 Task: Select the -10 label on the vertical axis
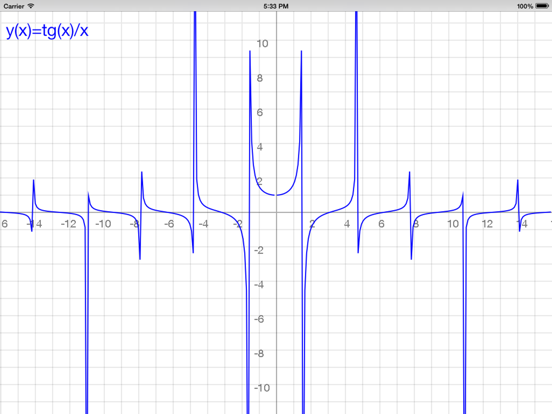(x=262, y=388)
